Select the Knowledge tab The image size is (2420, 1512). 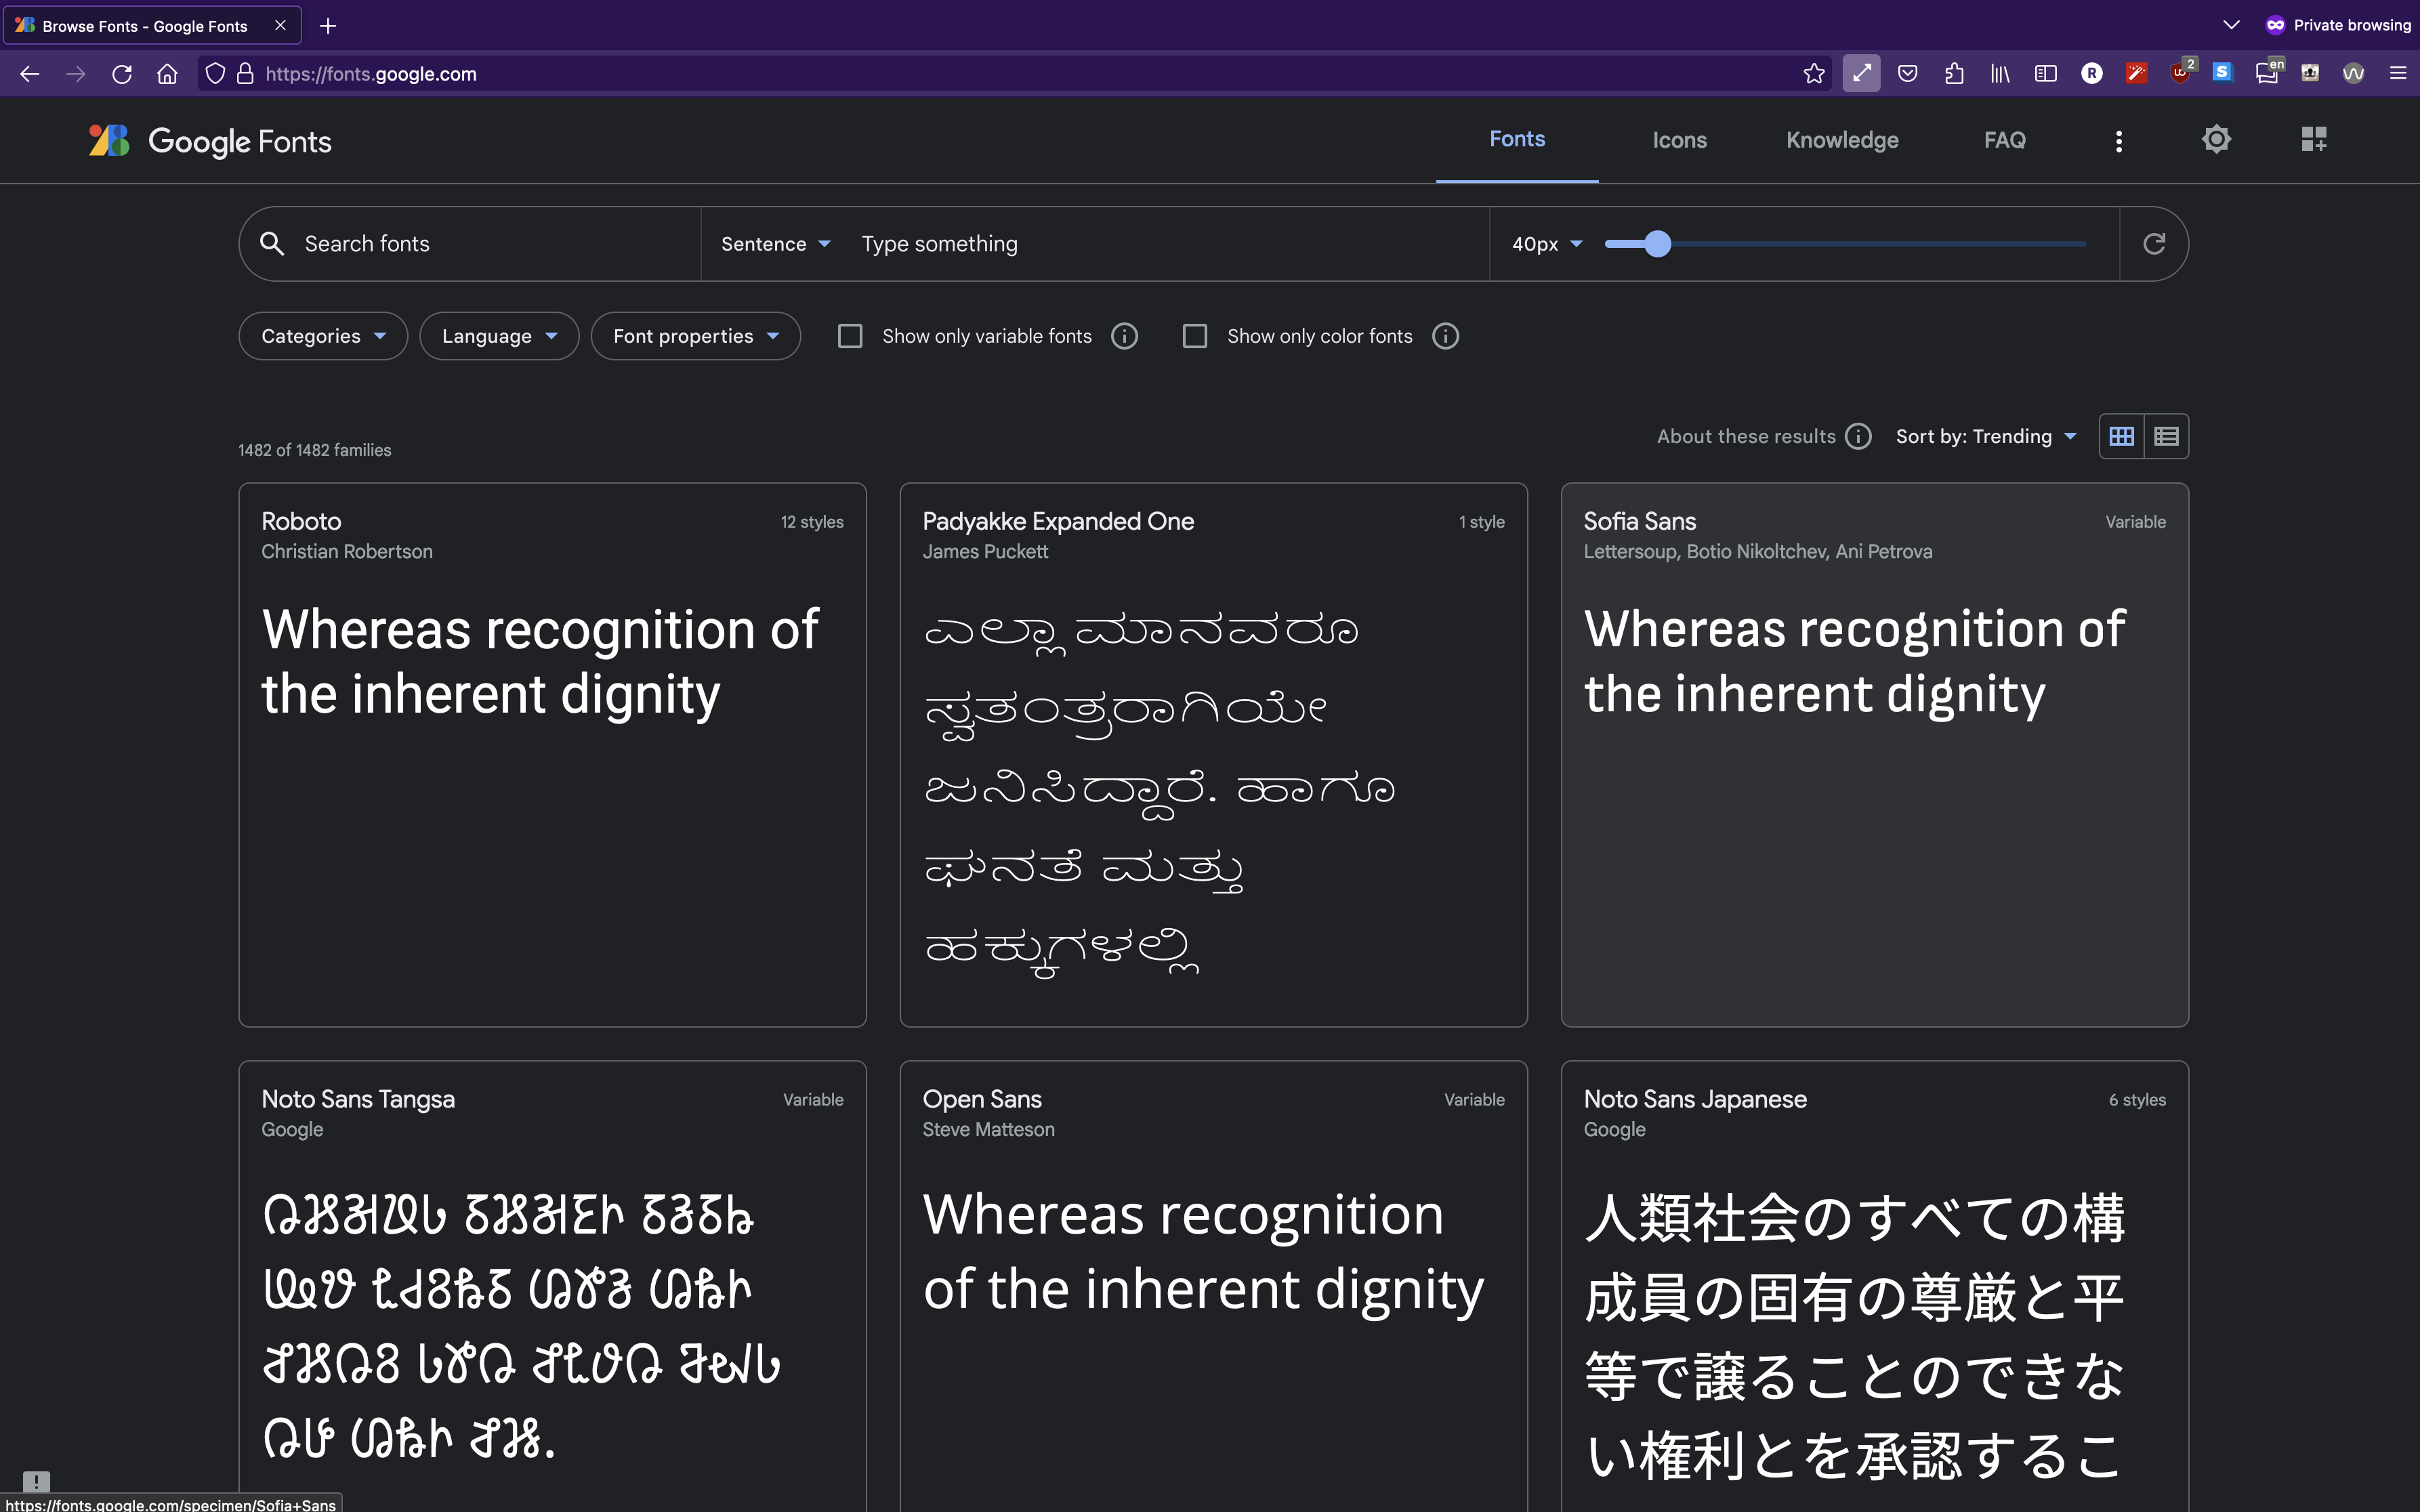(x=1842, y=140)
